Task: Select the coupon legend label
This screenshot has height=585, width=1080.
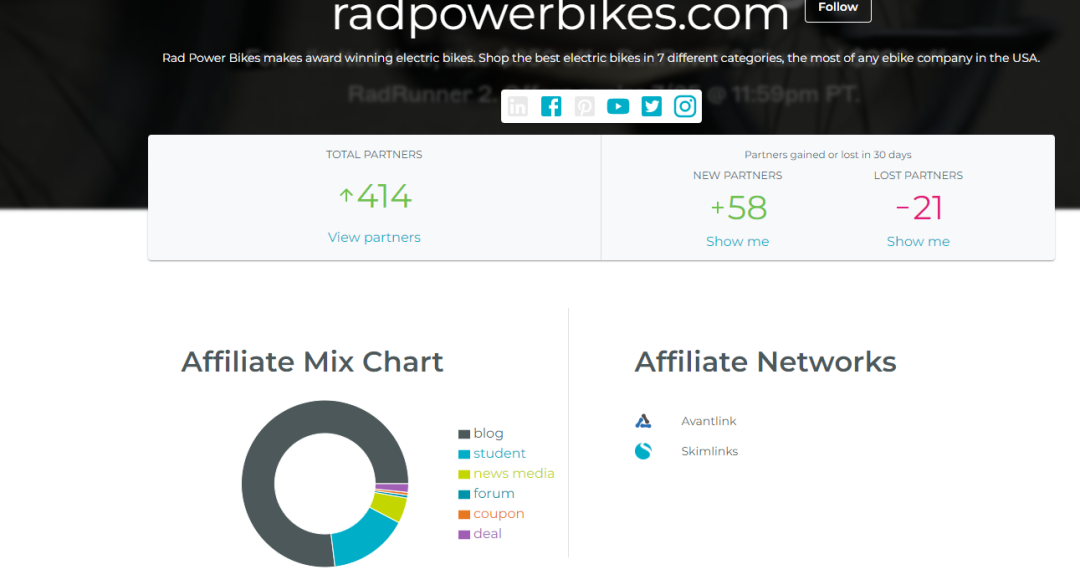Action: (x=499, y=513)
